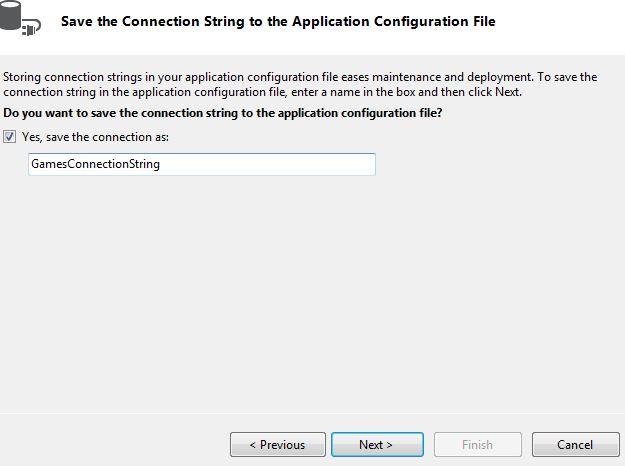Click the description line starting "Storing connection strings"
This screenshot has height=466, width=625.
(x=300, y=77)
